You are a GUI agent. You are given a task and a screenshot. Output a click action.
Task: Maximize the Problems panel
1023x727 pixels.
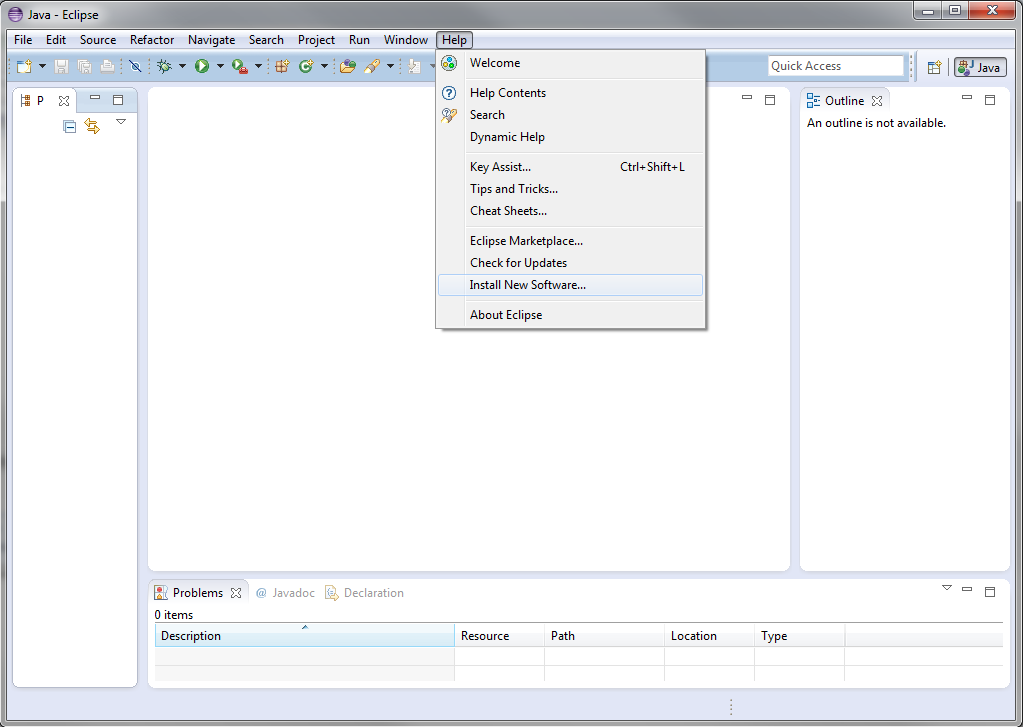pyautogui.click(x=990, y=591)
